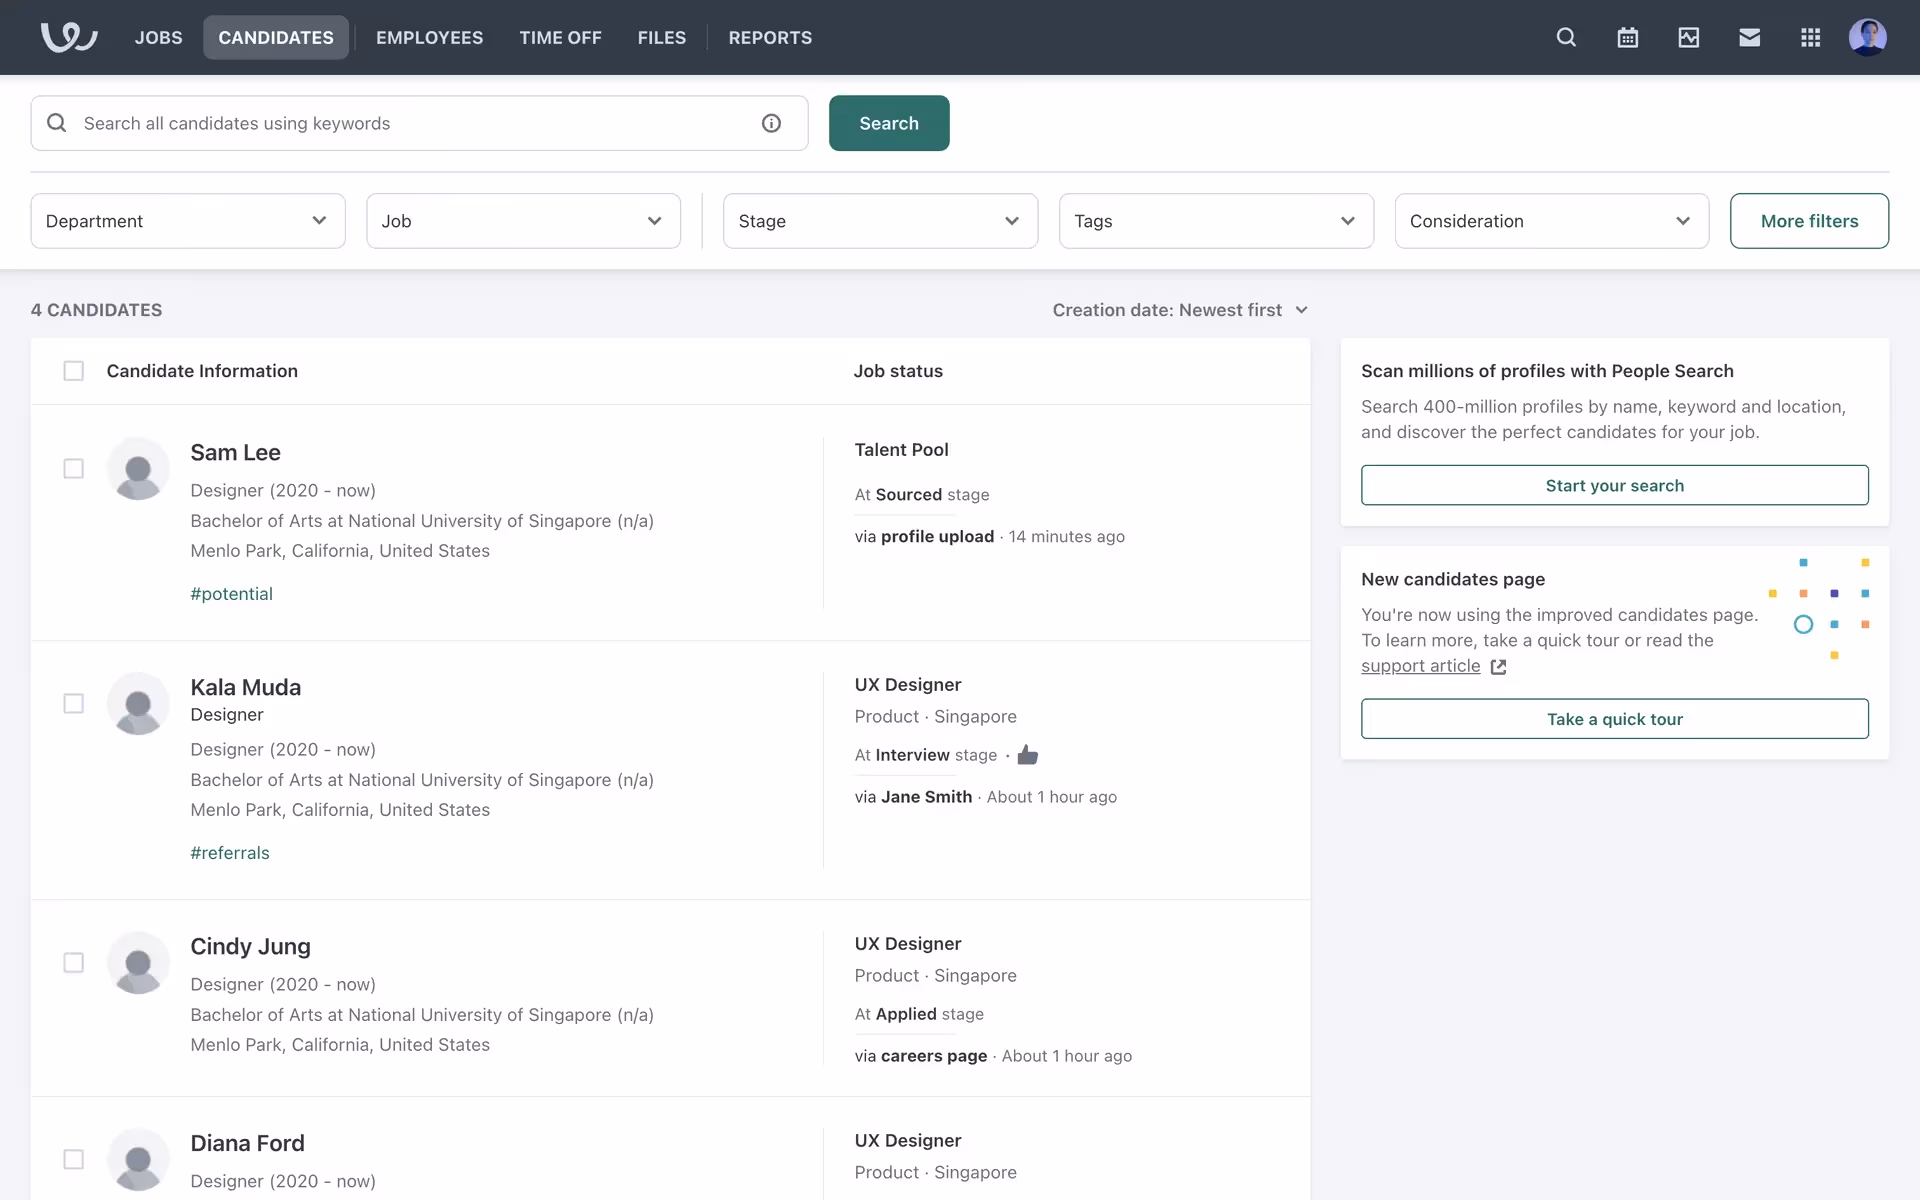
Task: Open the mail inbox icon
Action: (1749, 37)
